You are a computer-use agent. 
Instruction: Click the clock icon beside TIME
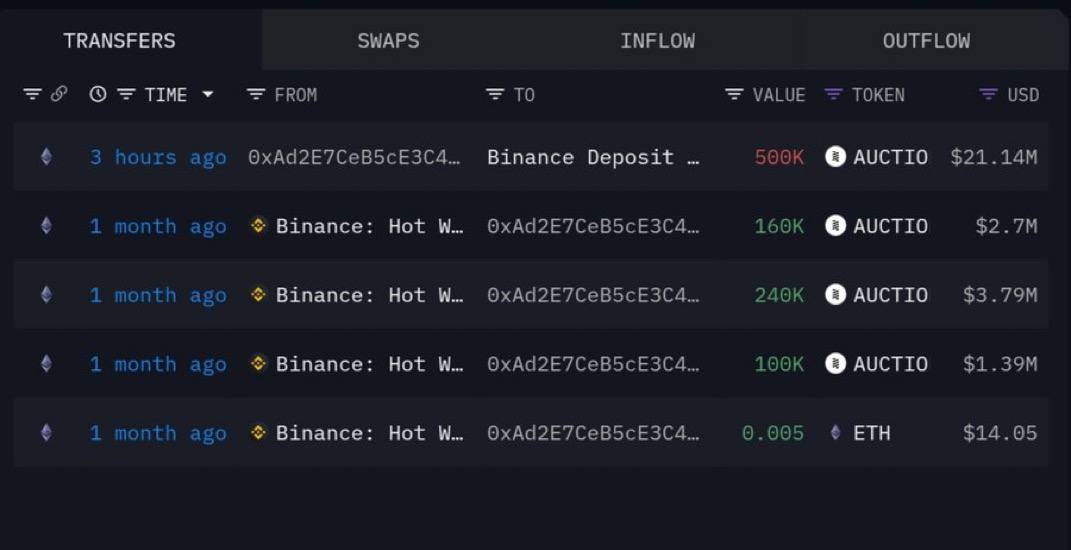pos(98,94)
